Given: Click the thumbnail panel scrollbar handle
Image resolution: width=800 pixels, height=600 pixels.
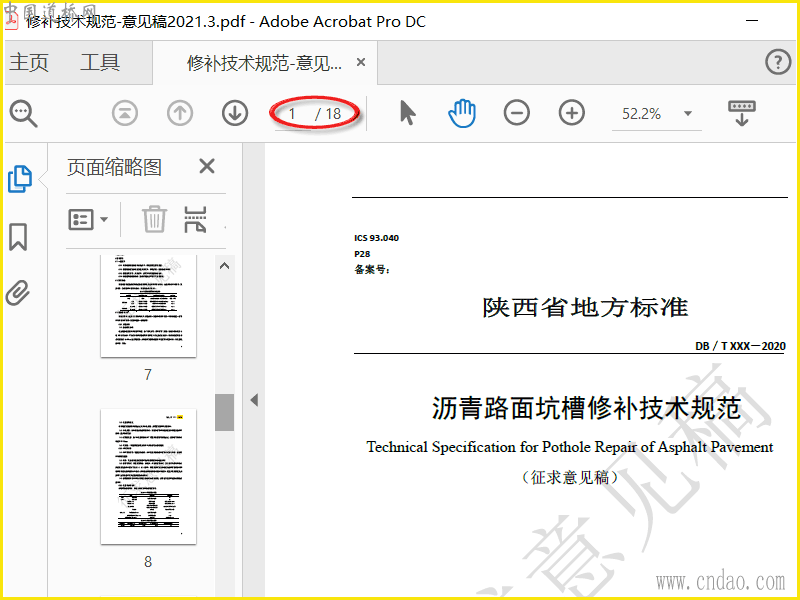Looking at the screenshot, I should click(224, 412).
